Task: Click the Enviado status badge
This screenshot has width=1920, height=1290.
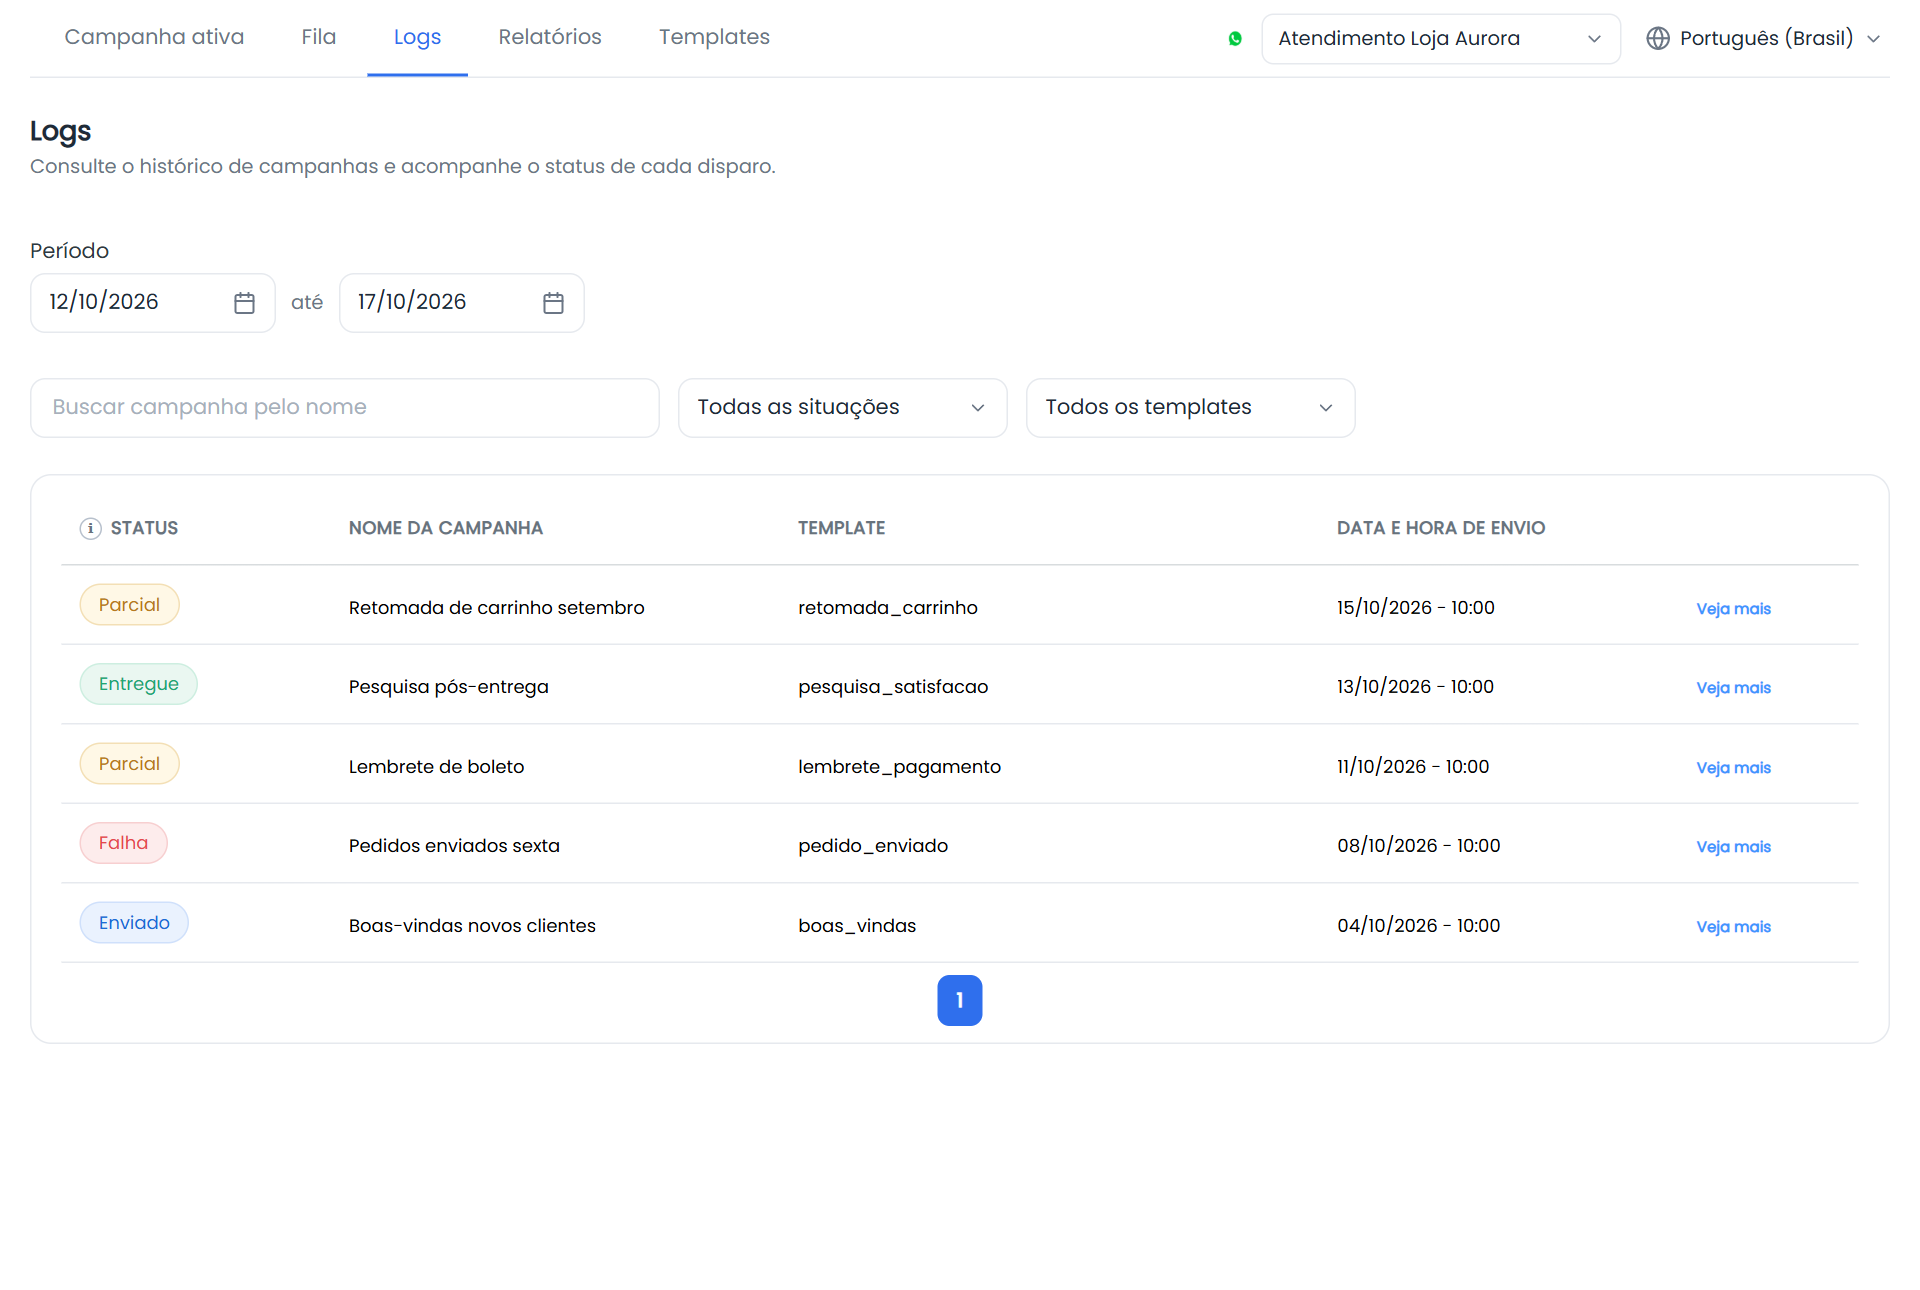Action: pyautogui.click(x=134, y=923)
